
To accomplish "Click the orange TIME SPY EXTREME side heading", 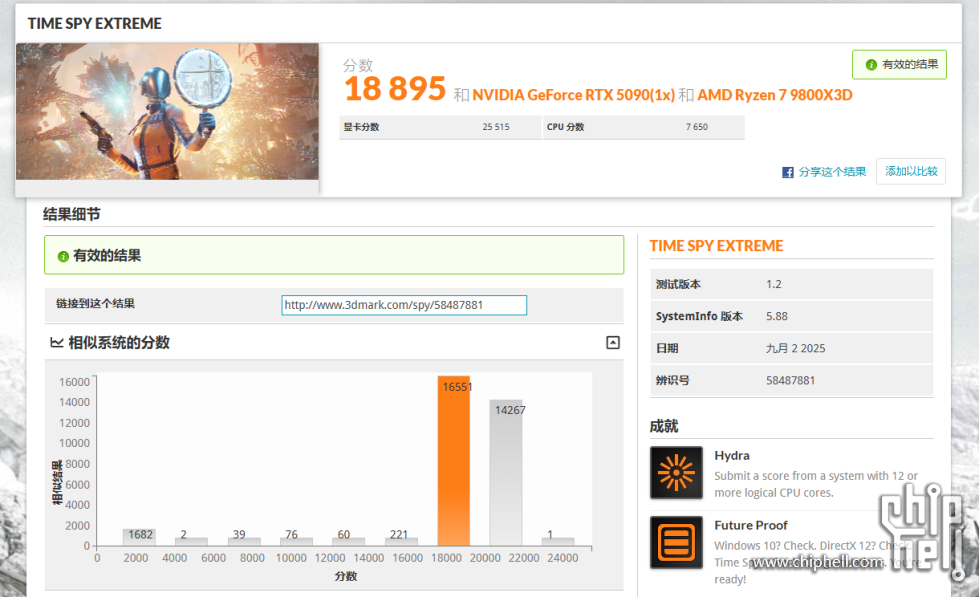I will [716, 246].
